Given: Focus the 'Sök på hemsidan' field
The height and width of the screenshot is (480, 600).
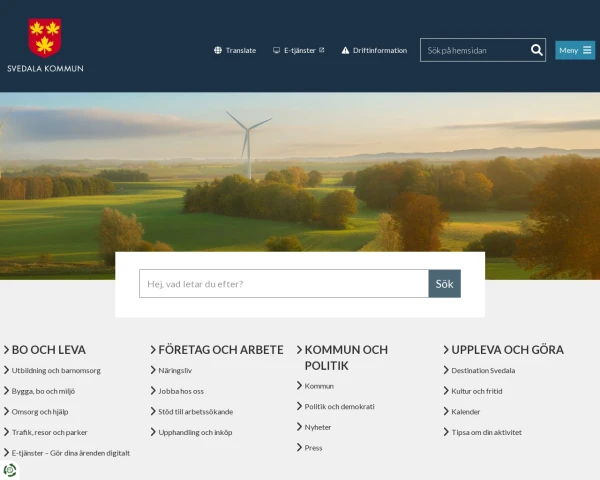Looking at the screenshot, I should tap(474, 50).
